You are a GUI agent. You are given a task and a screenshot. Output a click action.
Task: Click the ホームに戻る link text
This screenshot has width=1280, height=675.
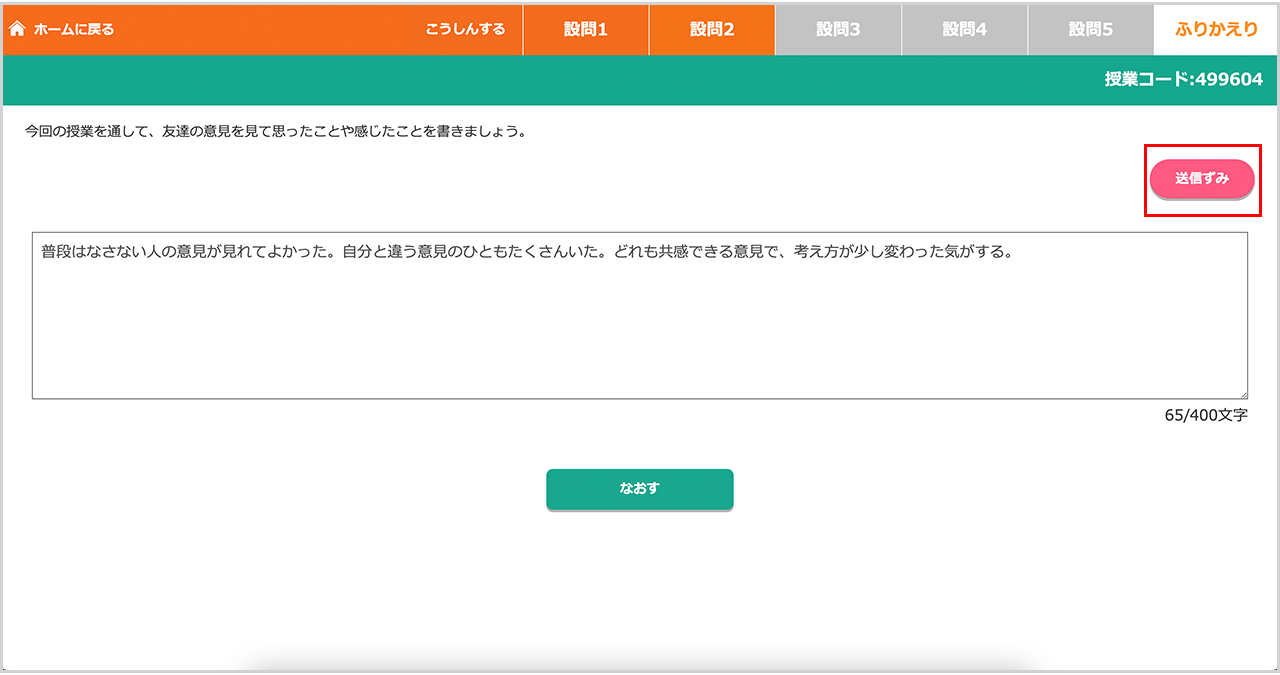(74, 29)
